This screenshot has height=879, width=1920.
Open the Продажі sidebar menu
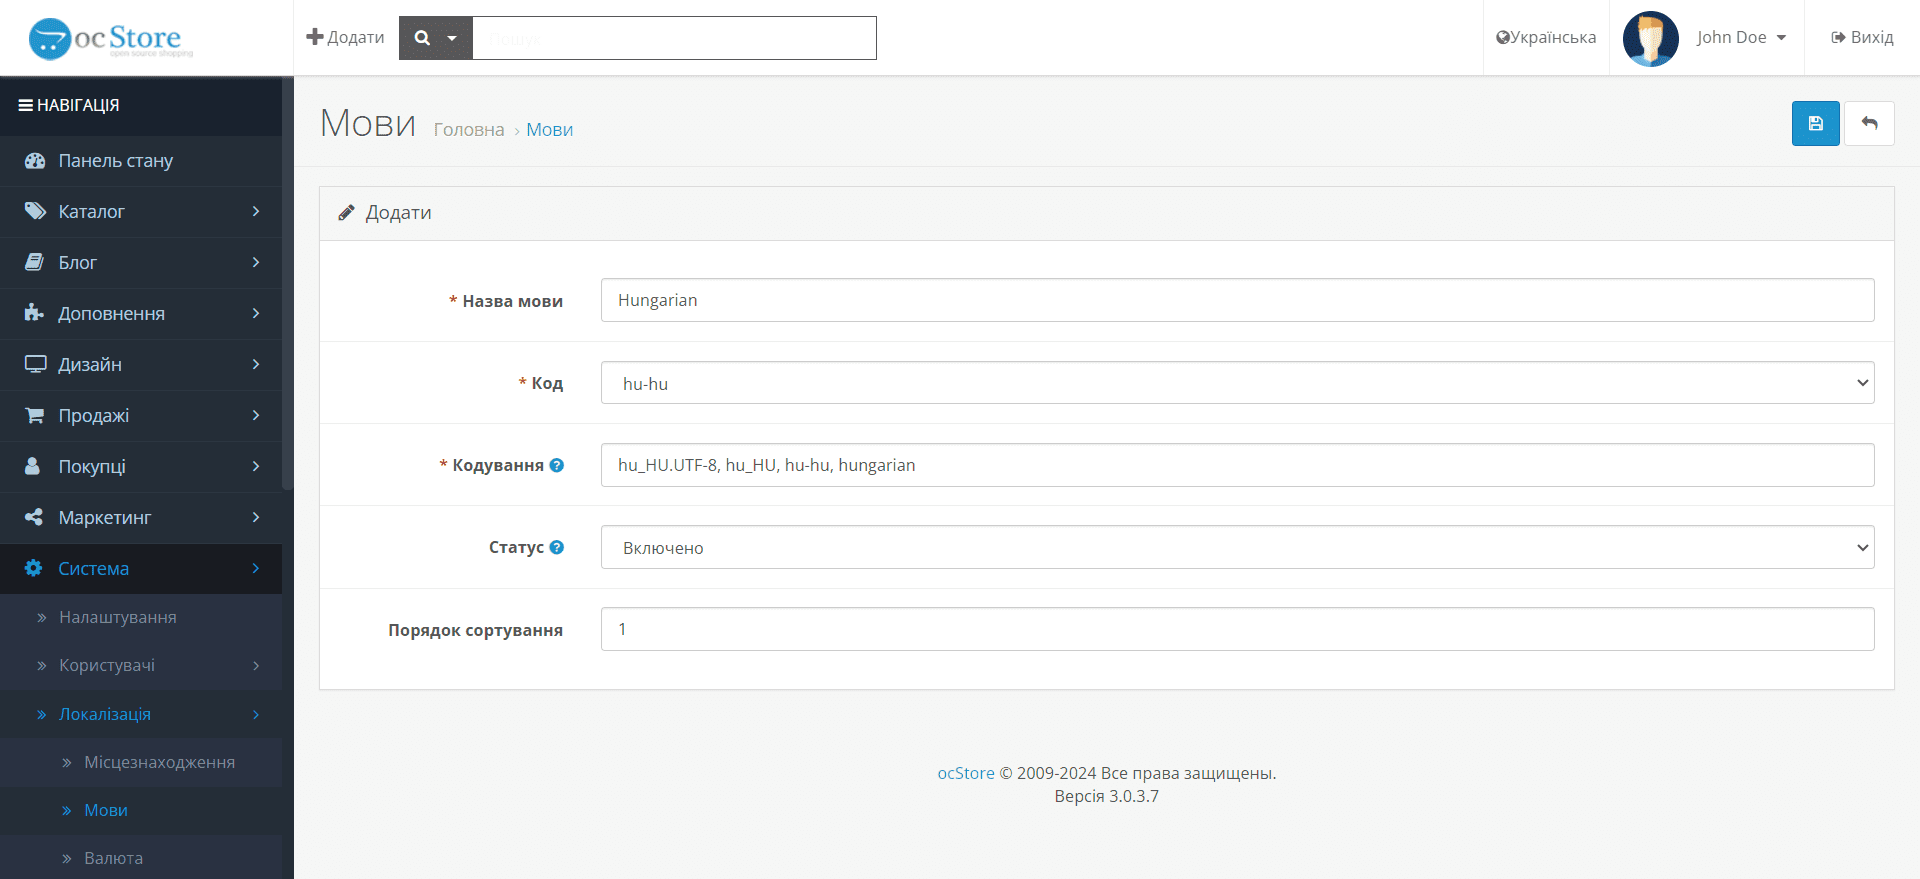click(x=141, y=415)
